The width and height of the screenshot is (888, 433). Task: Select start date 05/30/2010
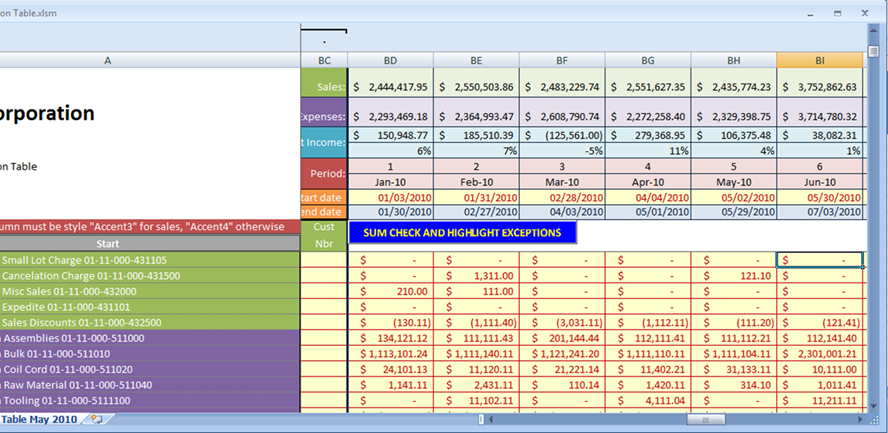pos(819,198)
